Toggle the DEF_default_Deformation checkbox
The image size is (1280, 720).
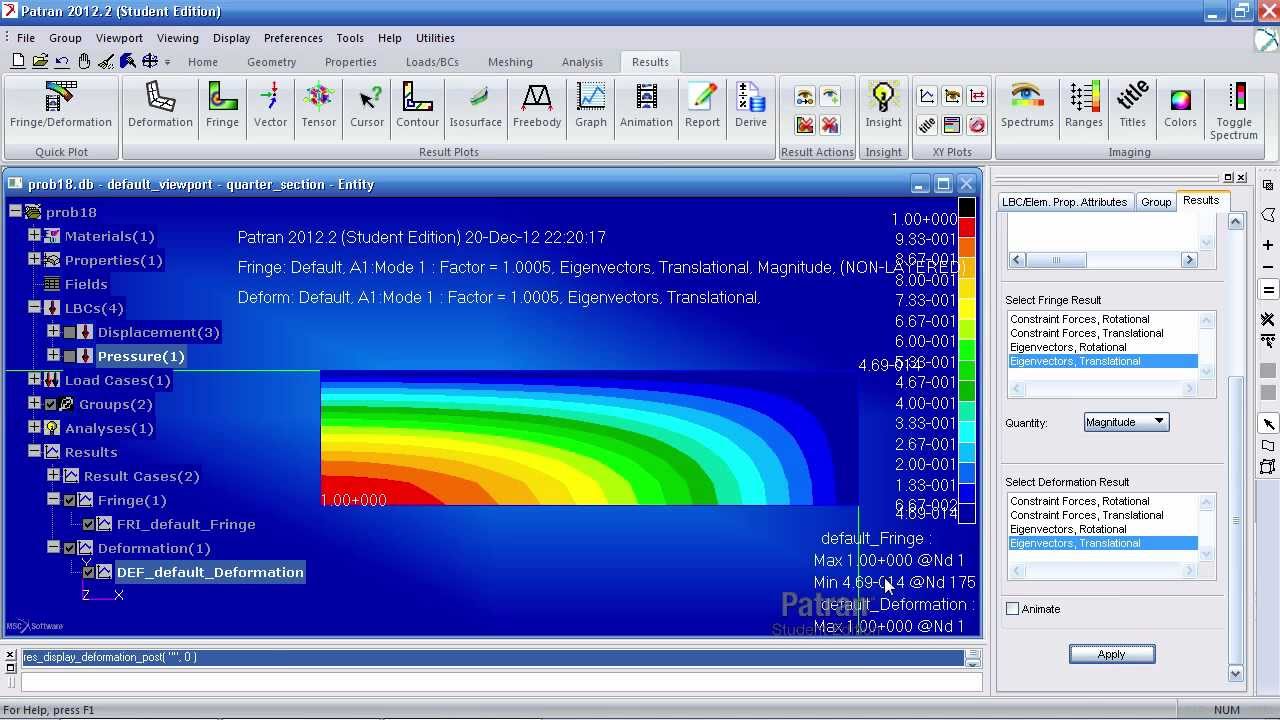89,572
